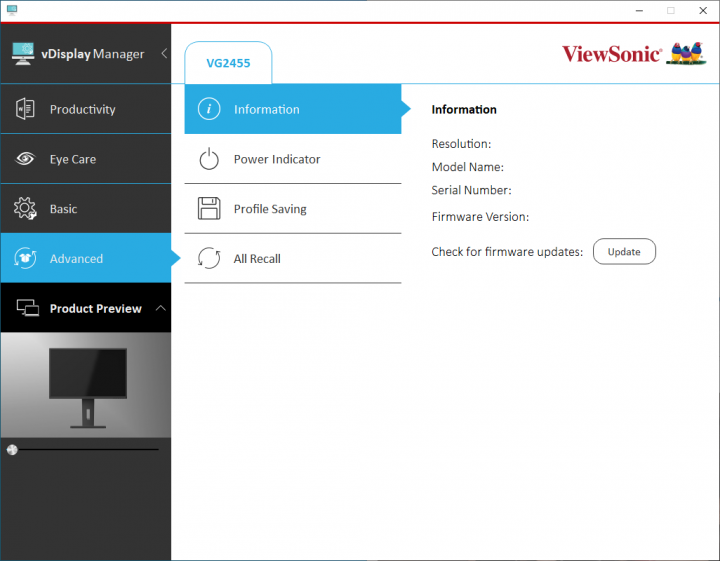Screen dimensions: 720x561
Task: Click the 'Firmware Version:' label
Action: point(480,217)
